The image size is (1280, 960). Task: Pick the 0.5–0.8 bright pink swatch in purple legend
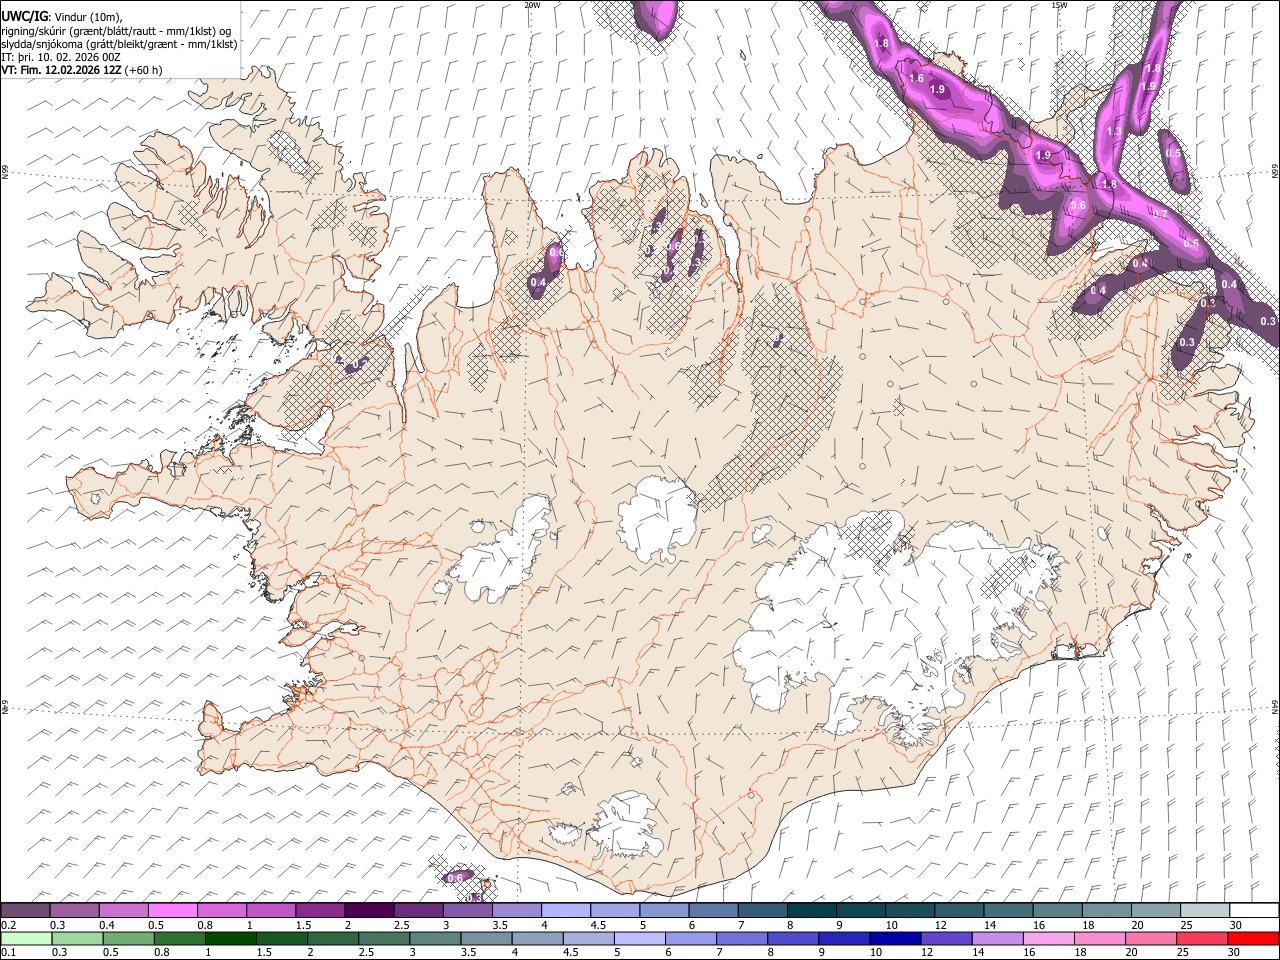[173, 911]
